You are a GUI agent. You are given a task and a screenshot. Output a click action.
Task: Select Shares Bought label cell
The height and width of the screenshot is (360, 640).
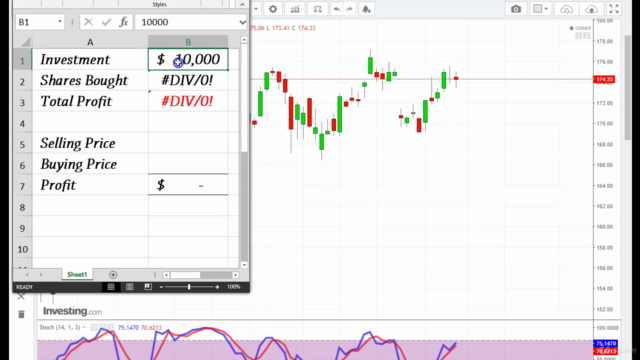[90, 80]
